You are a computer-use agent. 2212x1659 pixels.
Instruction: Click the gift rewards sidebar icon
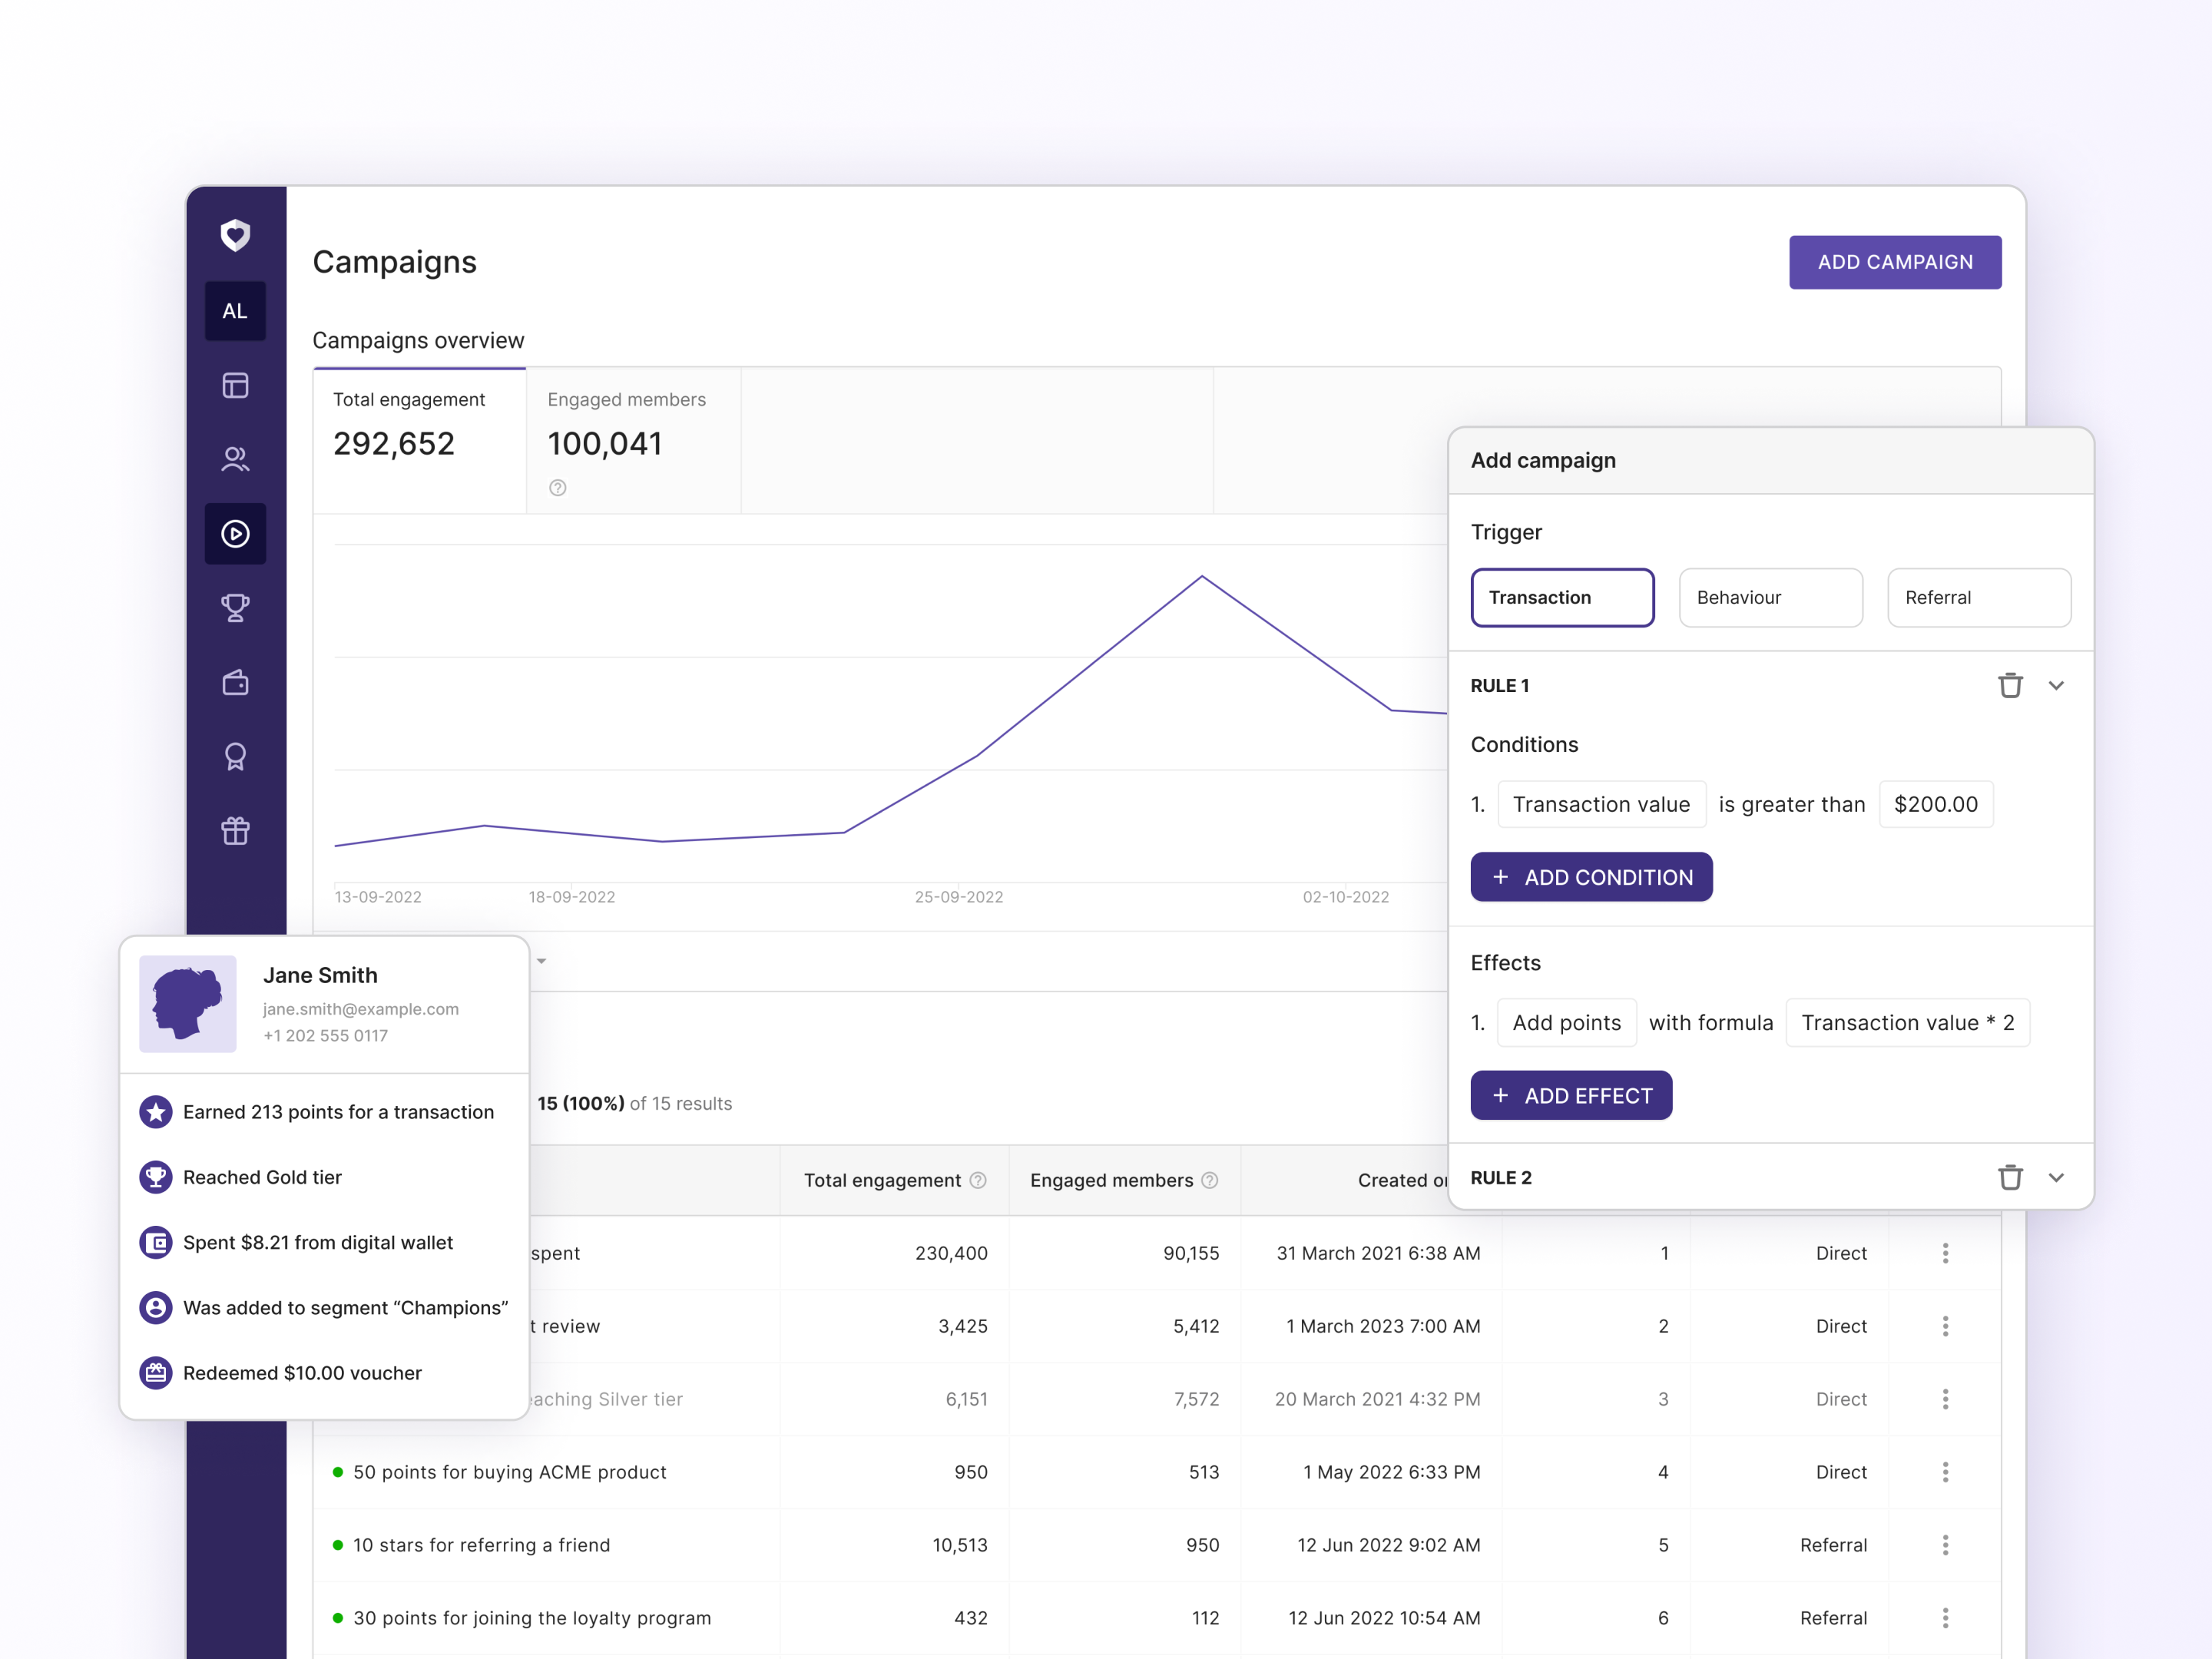pos(235,831)
